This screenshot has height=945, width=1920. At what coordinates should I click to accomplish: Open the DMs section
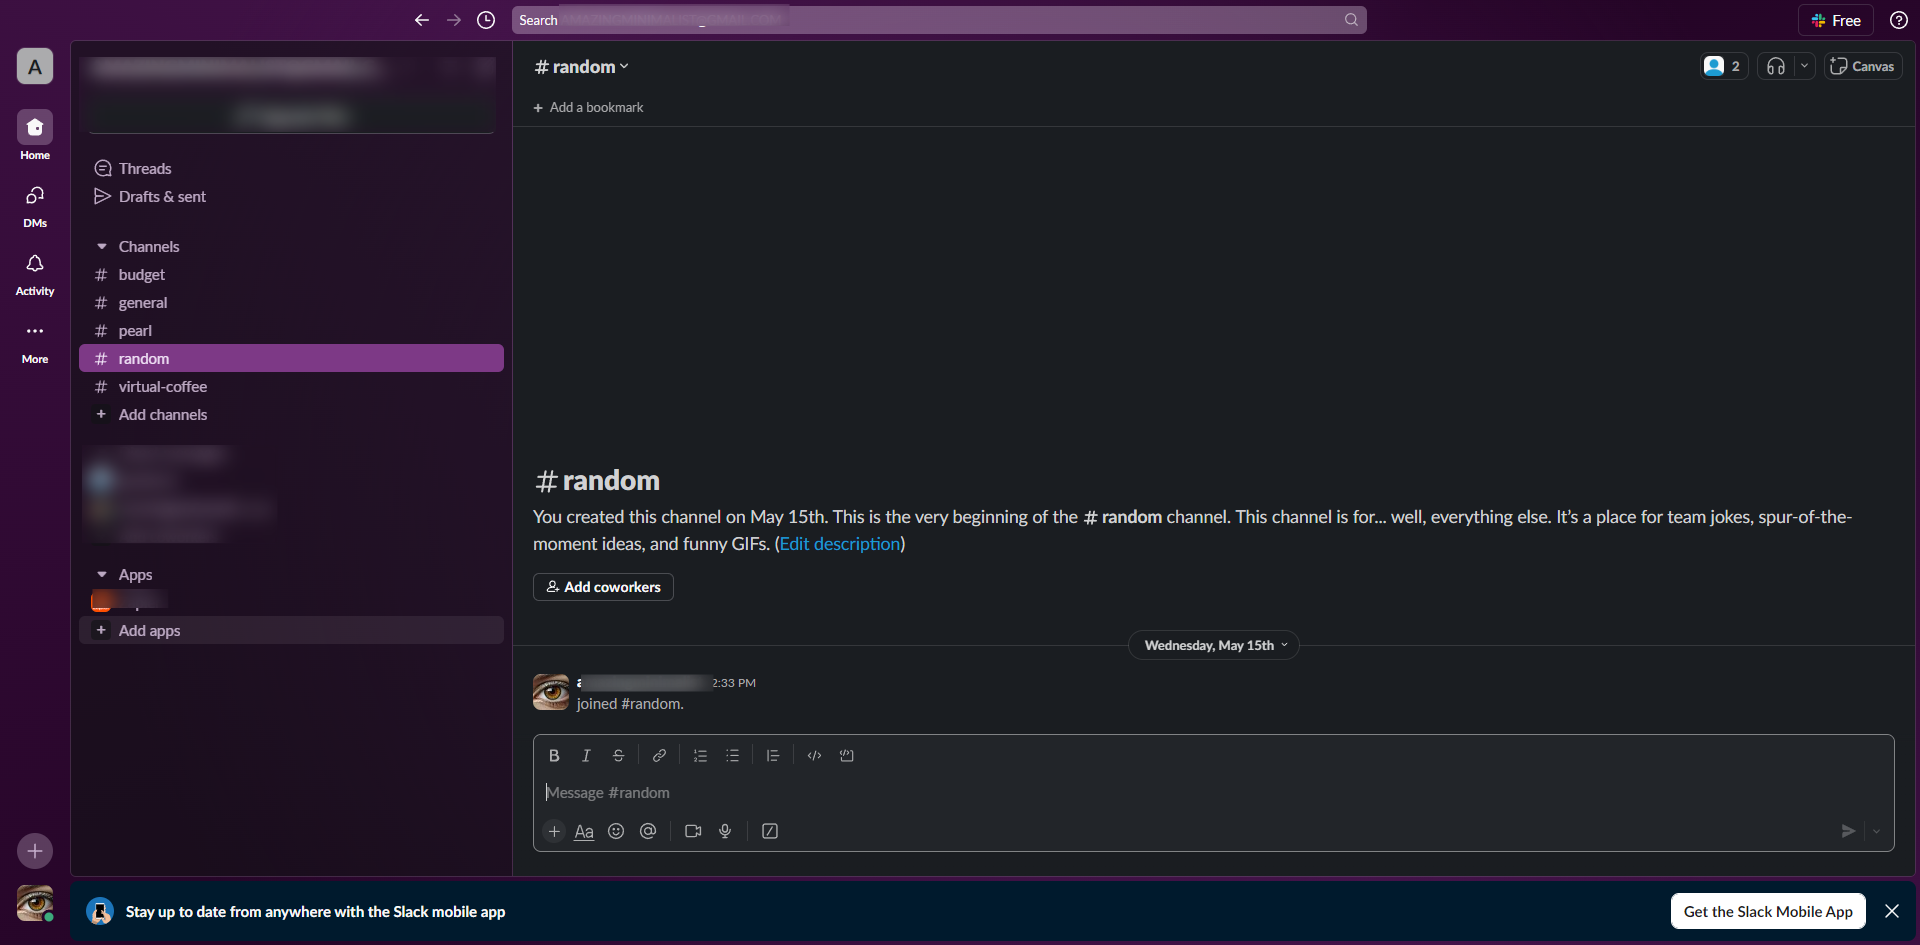click(x=35, y=205)
